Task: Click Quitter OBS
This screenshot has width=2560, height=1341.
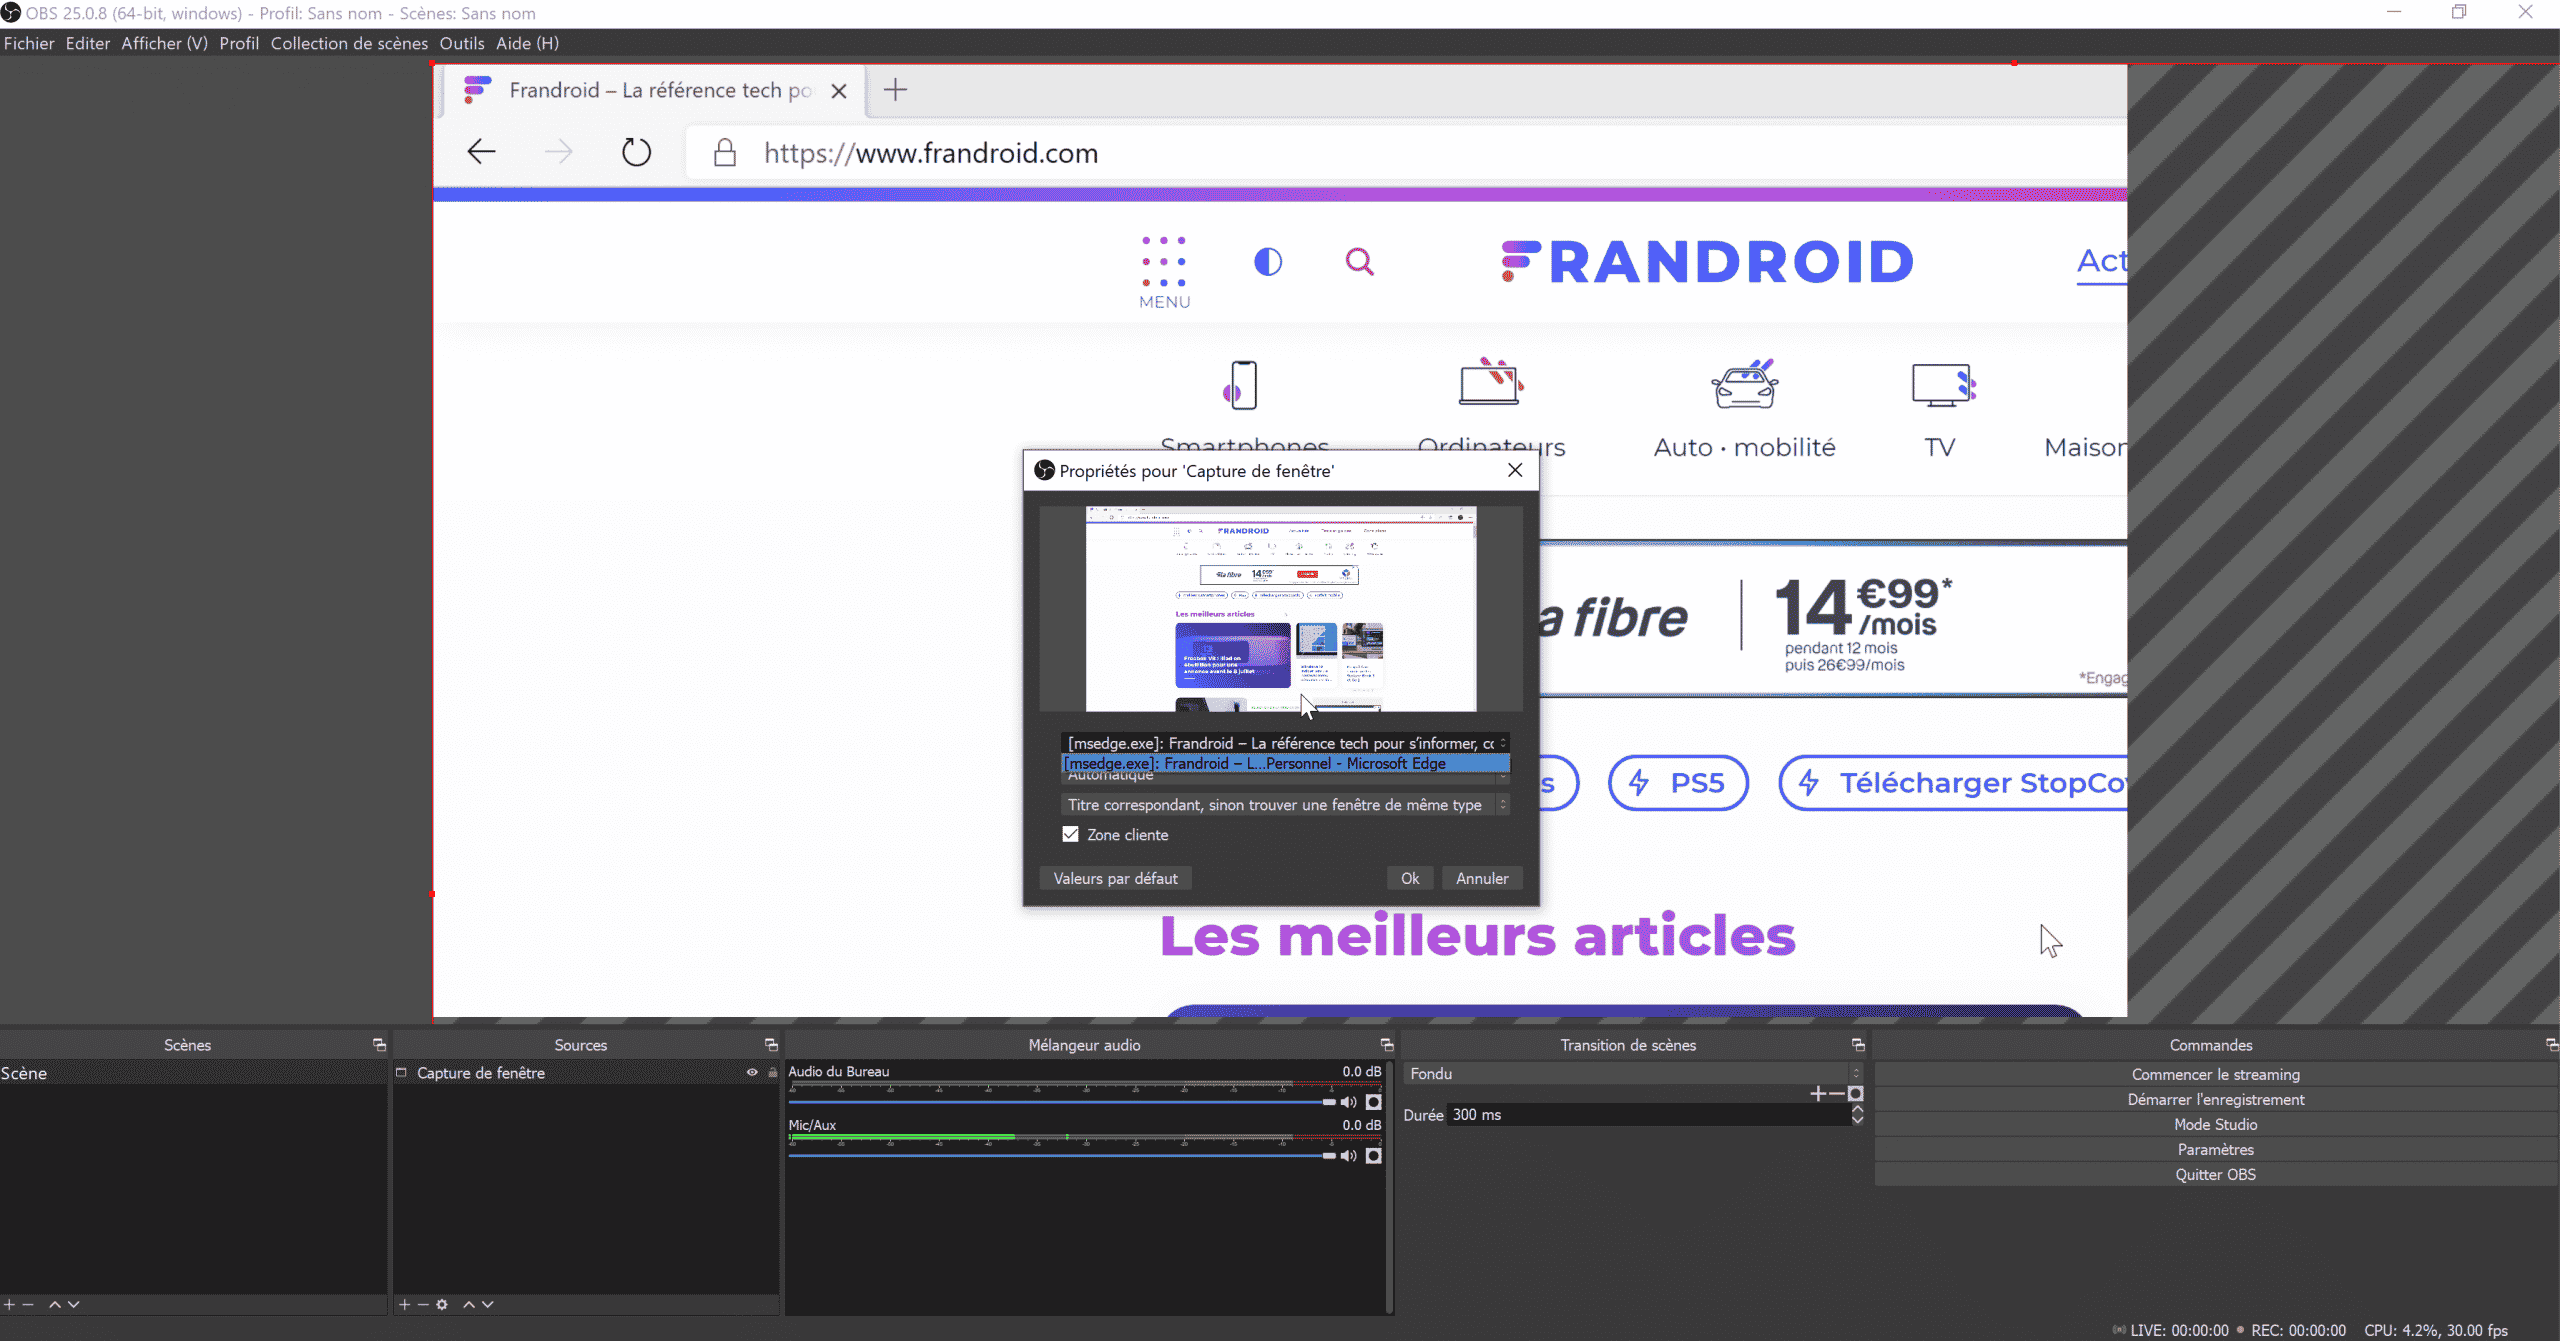Action: pyautogui.click(x=2215, y=1174)
